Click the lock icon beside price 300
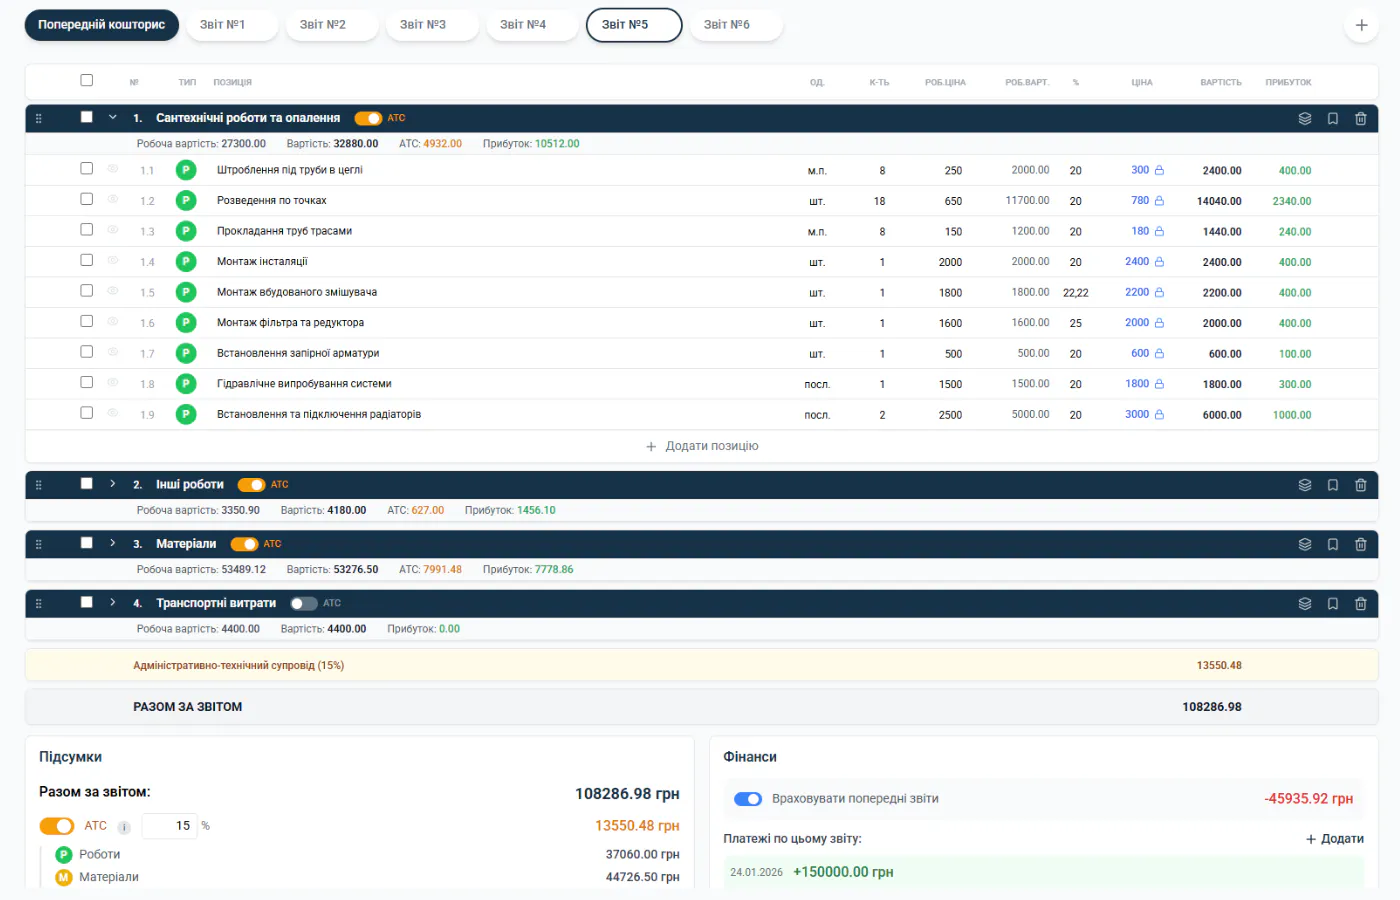The width and height of the screenshot is (1400, 900). click(1159, 170)
